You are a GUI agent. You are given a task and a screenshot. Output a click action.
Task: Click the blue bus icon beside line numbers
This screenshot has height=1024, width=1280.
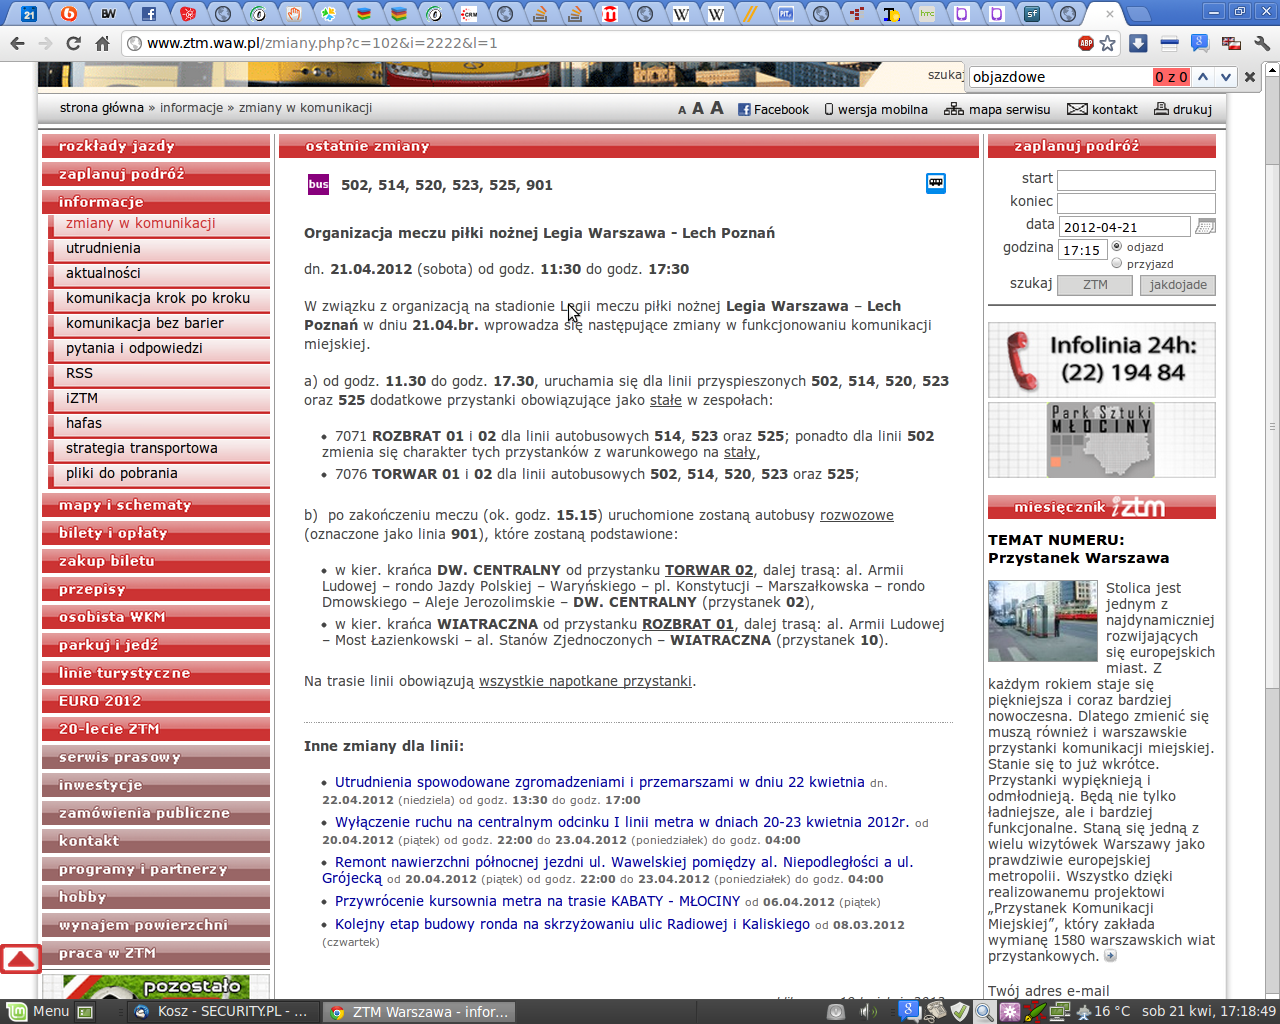[935, 183]
